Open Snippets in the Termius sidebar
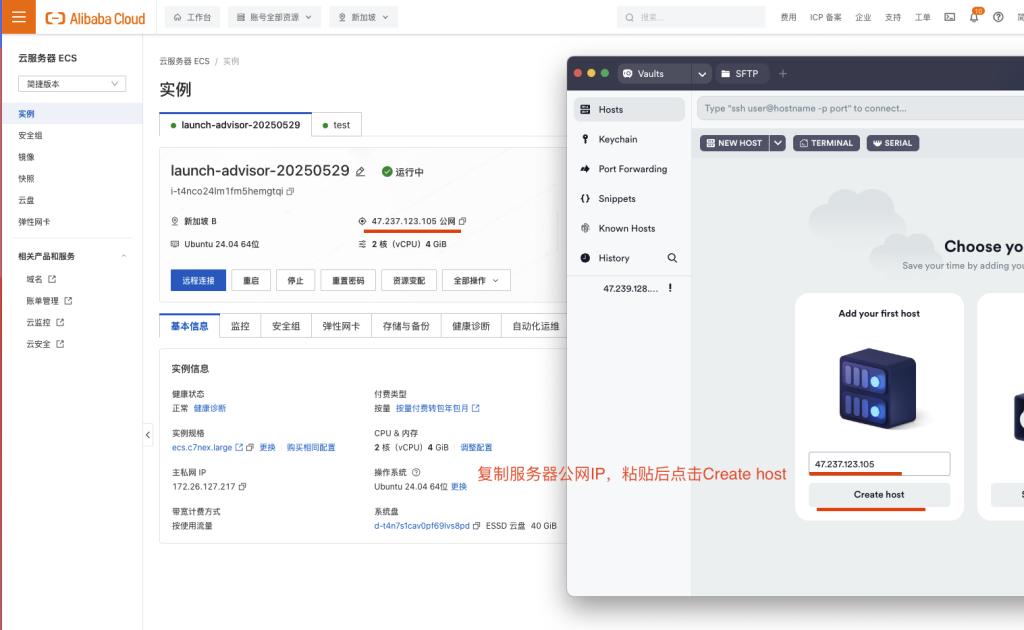Viewport: 1024px width, 630px height. pyautogui.click(x=629, y=198)
